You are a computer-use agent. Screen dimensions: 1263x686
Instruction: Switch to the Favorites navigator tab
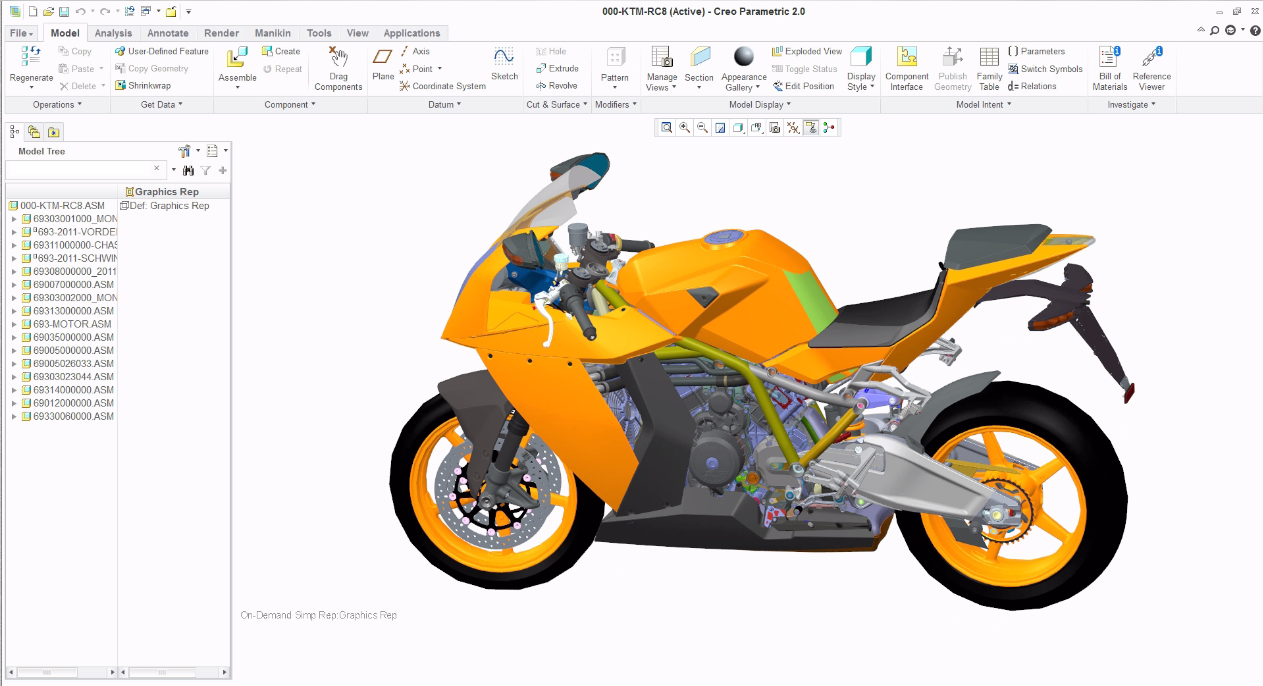53,131
